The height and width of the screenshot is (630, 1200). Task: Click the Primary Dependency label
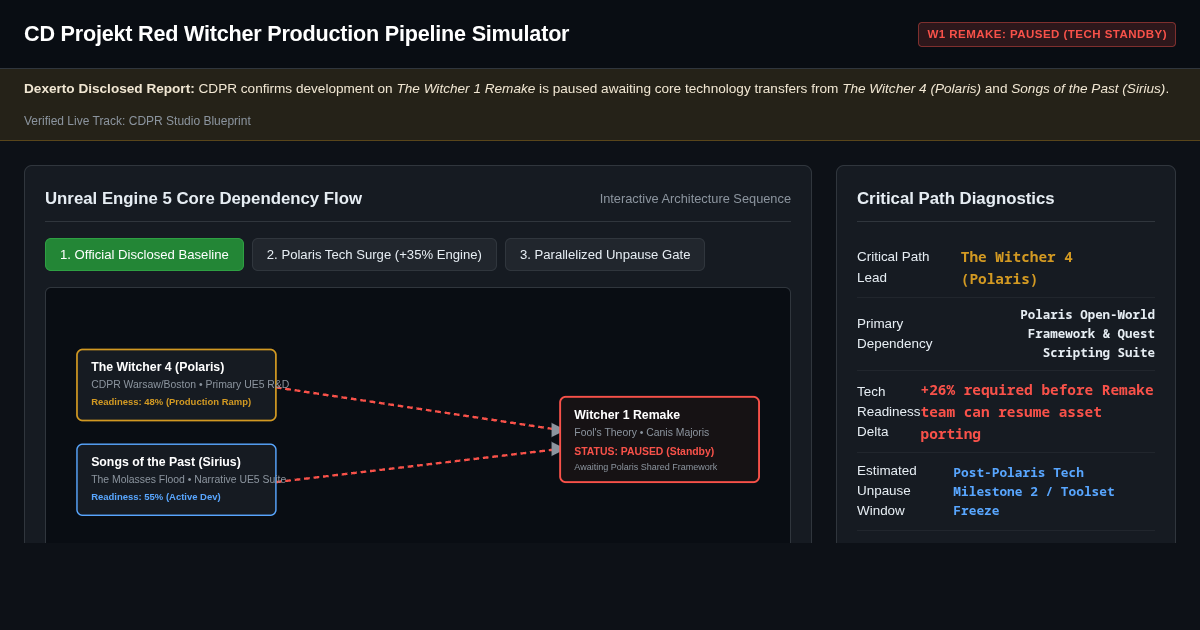click(x=894, y=334)
